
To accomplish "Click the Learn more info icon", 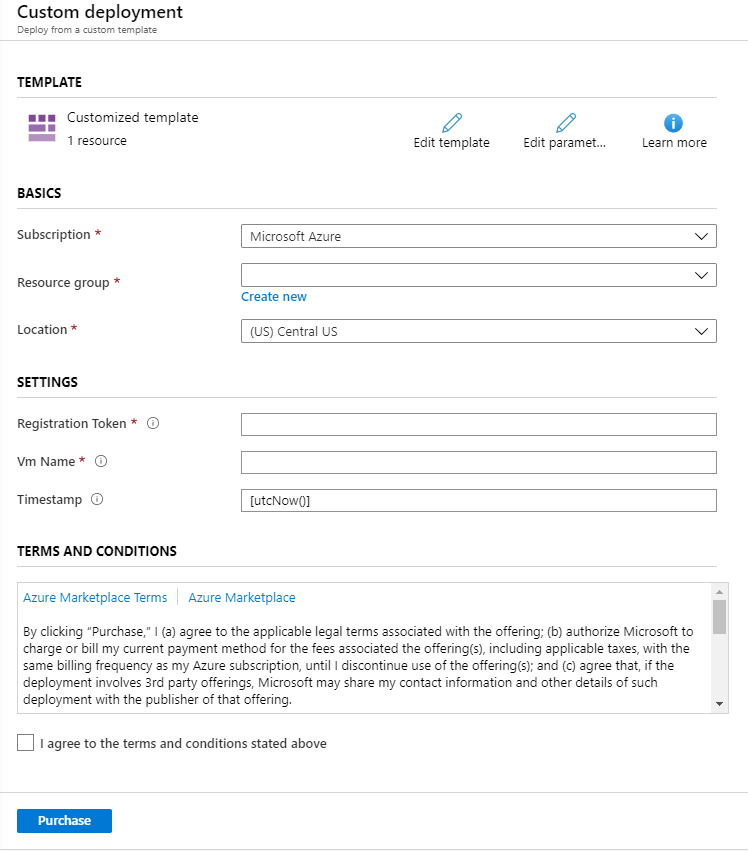I will [x=674, y=123].
